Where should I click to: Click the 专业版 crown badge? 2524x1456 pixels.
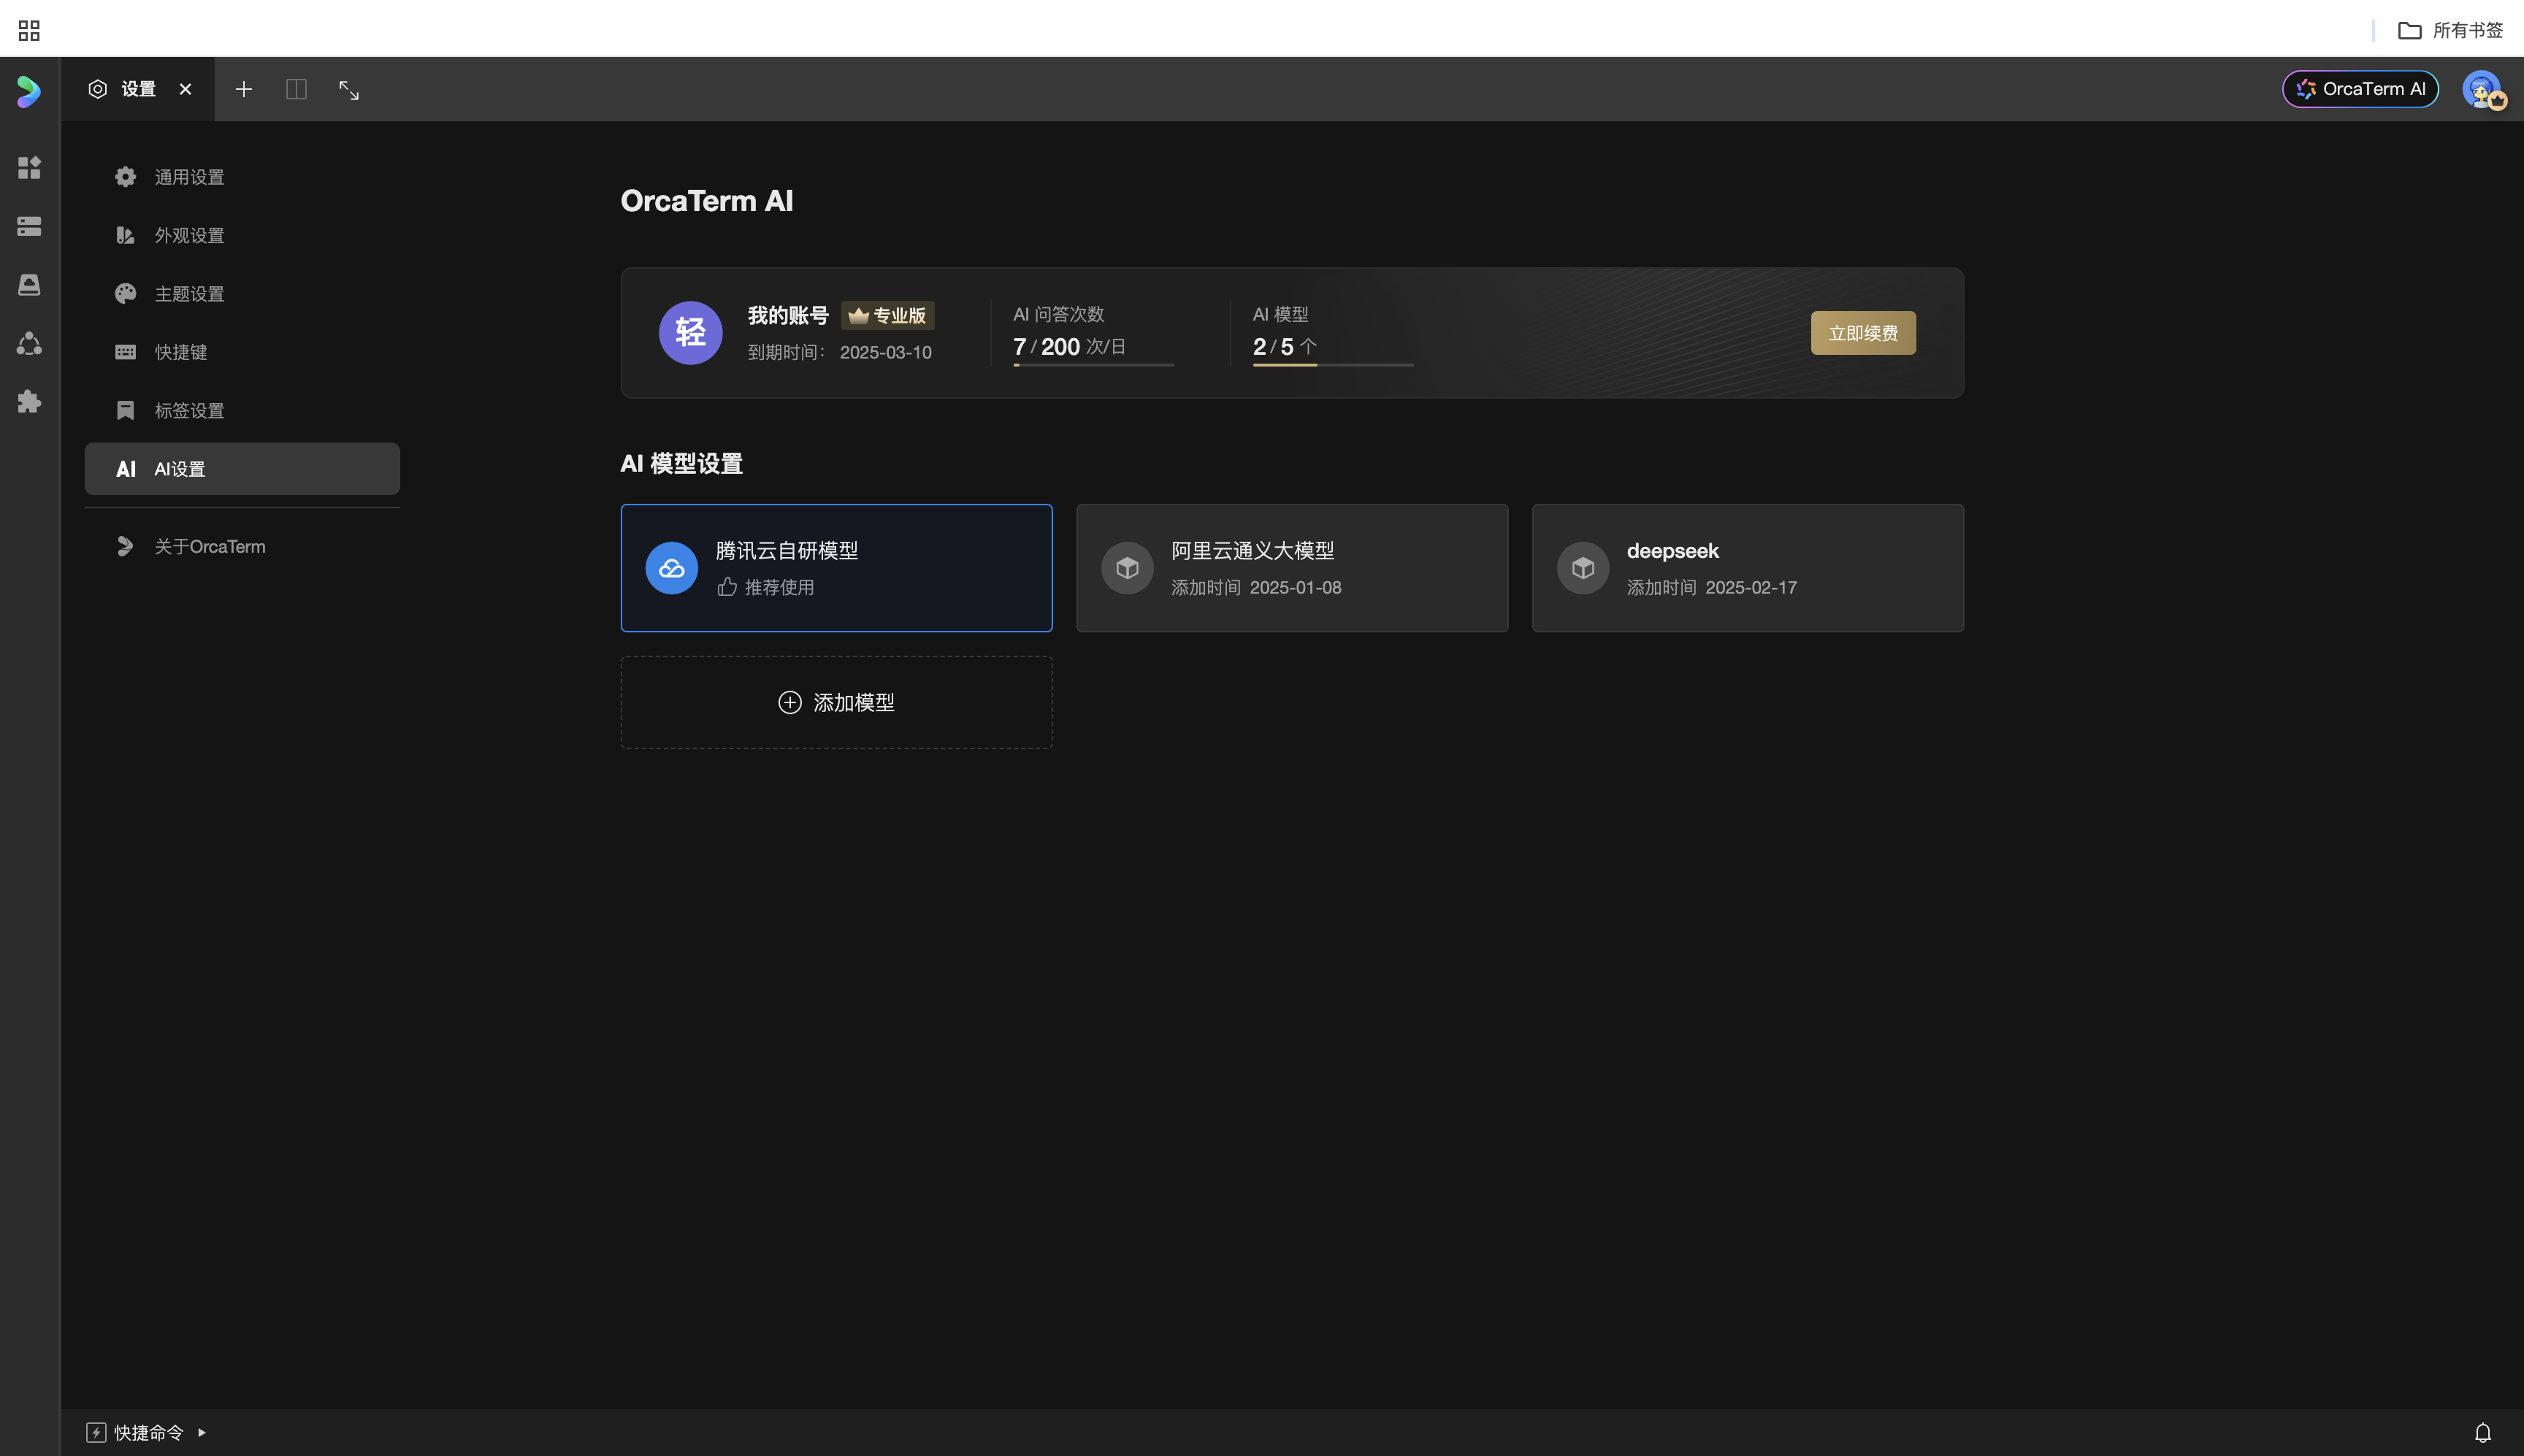point(887,315)
